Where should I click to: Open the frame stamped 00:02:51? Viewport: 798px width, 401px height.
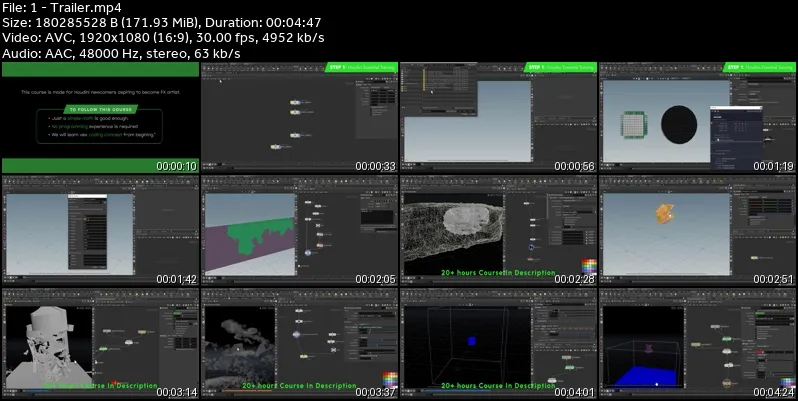tap(697, 231)
